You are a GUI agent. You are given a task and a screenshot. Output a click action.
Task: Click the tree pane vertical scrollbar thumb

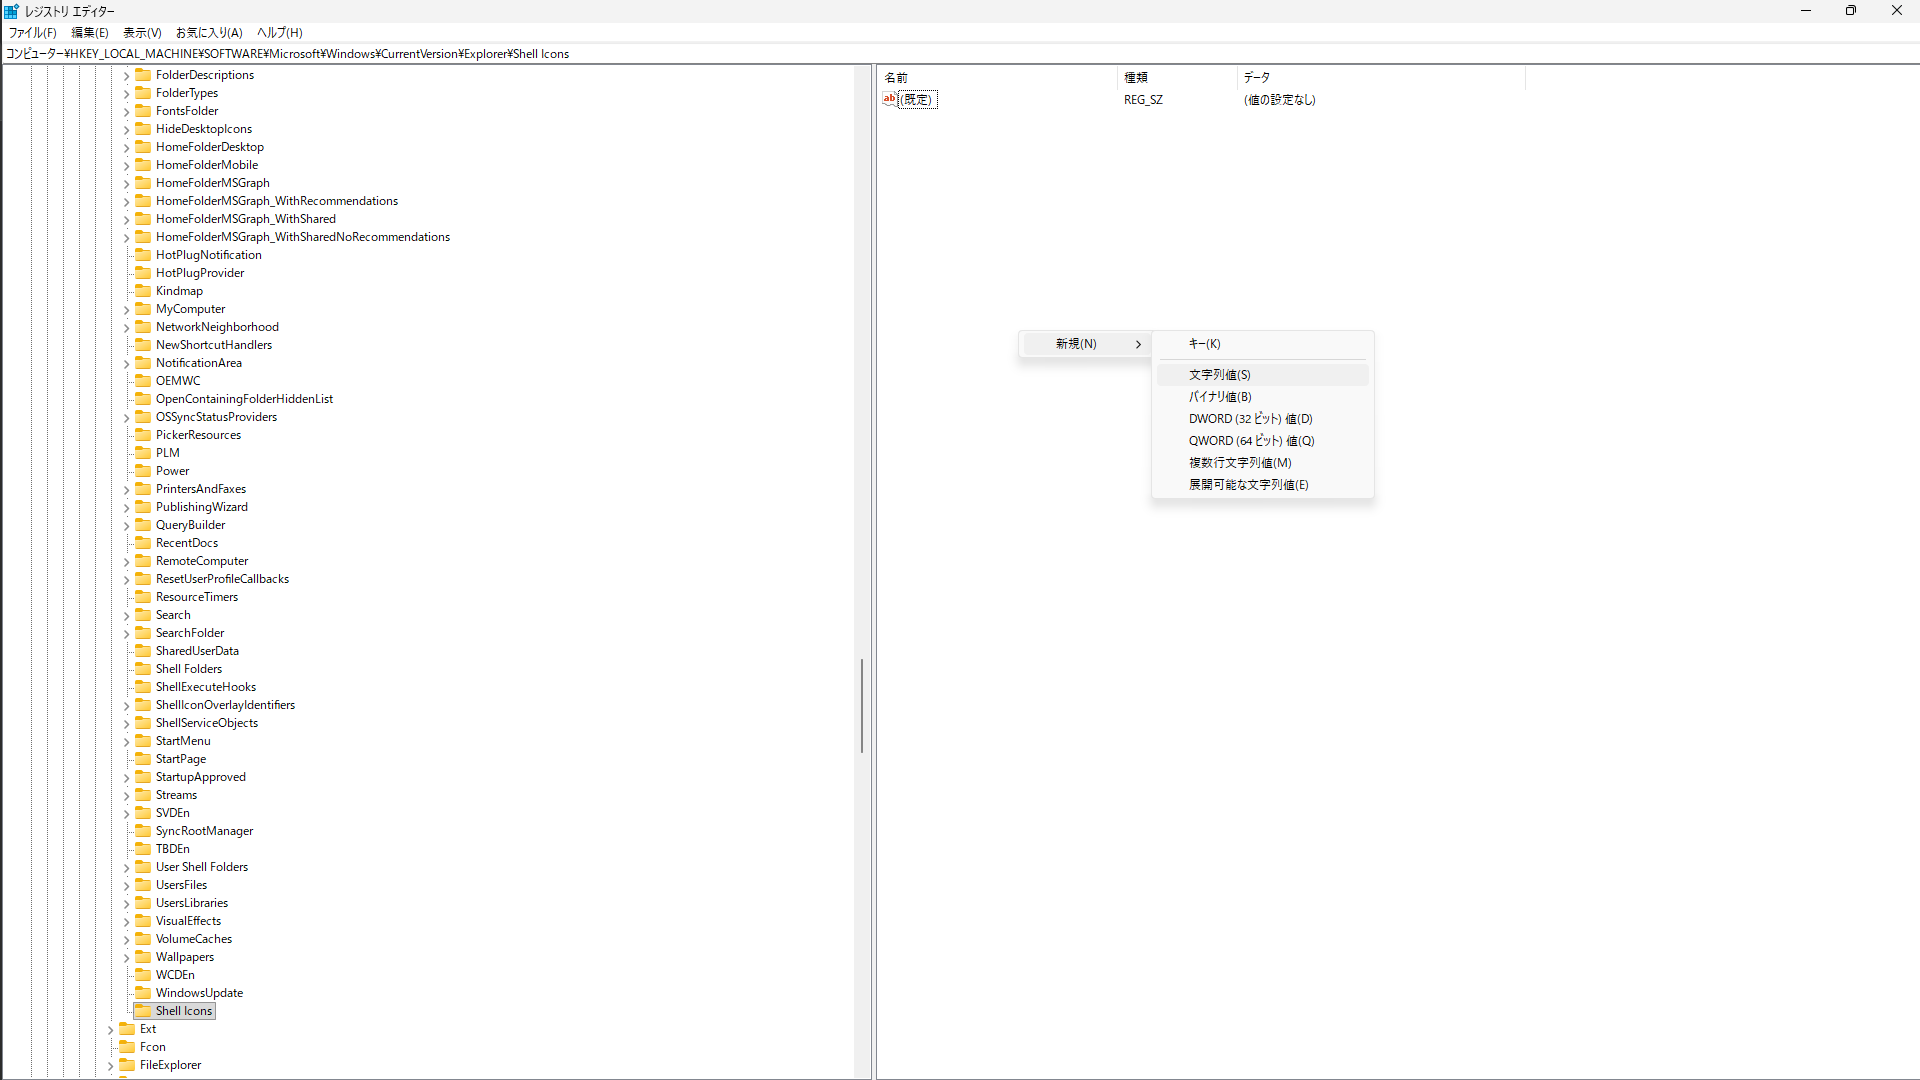[x=861, y=705]
